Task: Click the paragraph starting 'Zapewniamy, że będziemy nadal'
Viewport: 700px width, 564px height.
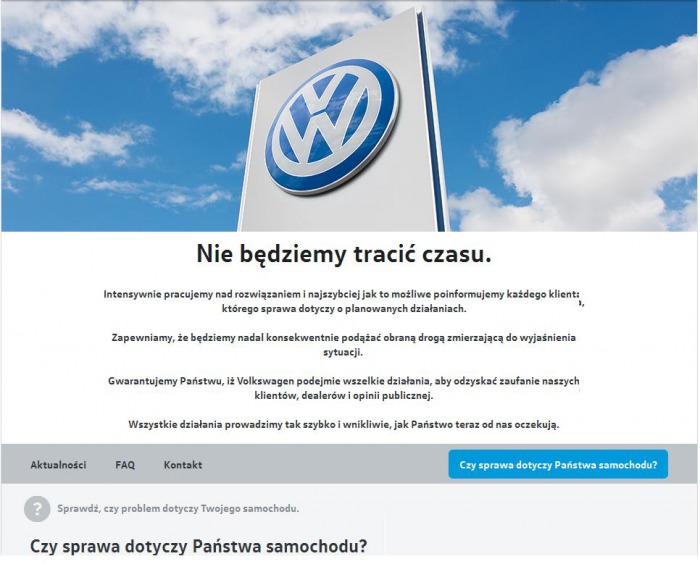Action: [x=343, y=345]
